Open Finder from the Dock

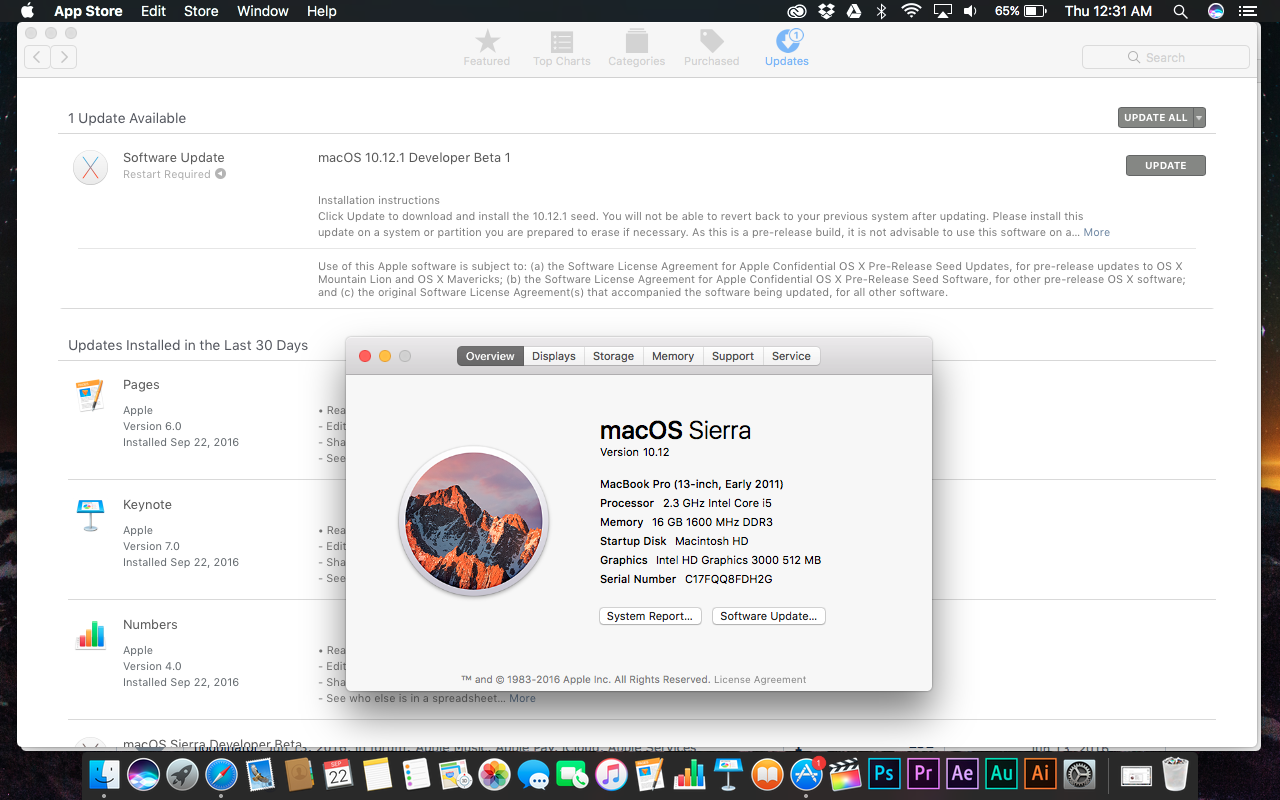(x=105, y=773)
